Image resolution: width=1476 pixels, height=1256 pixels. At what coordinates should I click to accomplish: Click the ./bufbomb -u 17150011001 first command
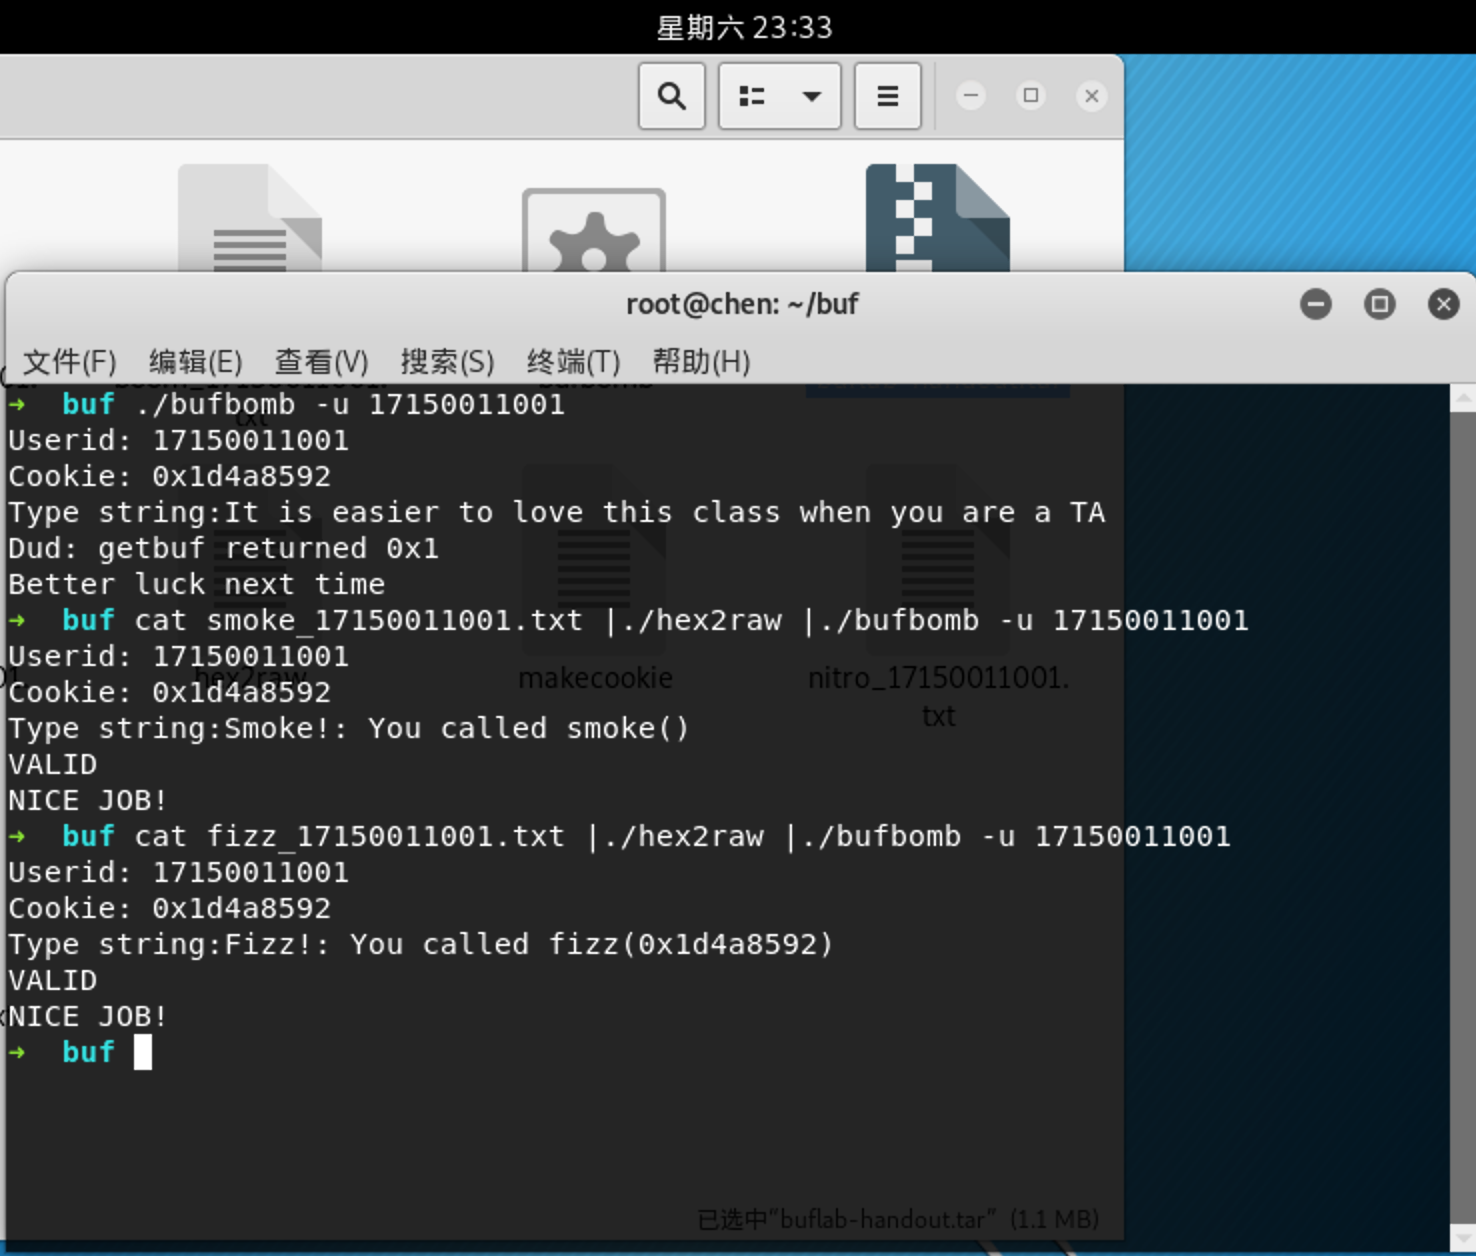click(350, 404)
